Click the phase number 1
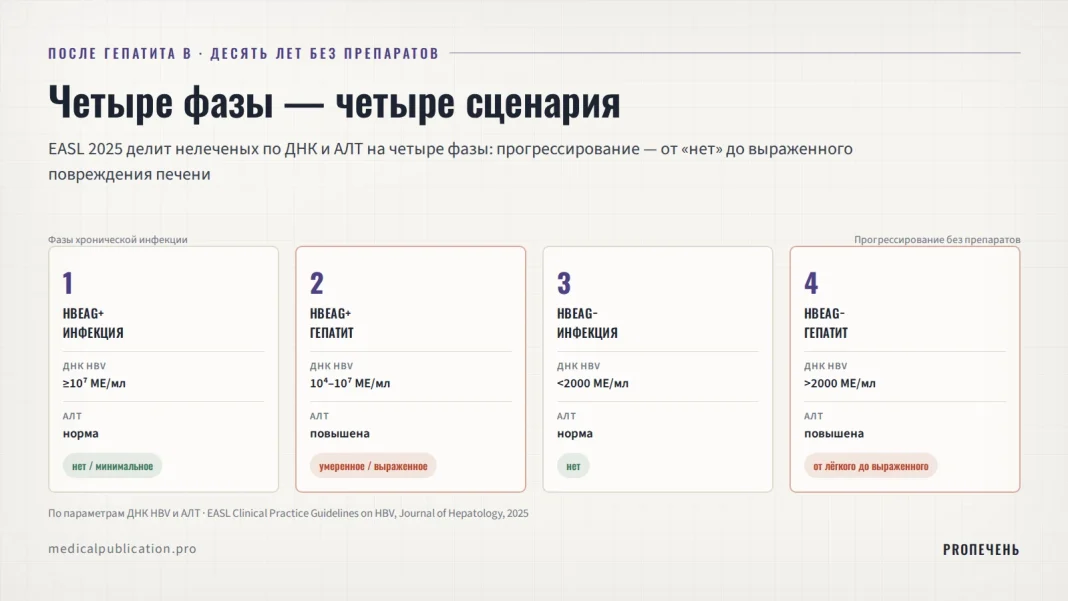Screen dimensions: 1068x601 (67, 283)
